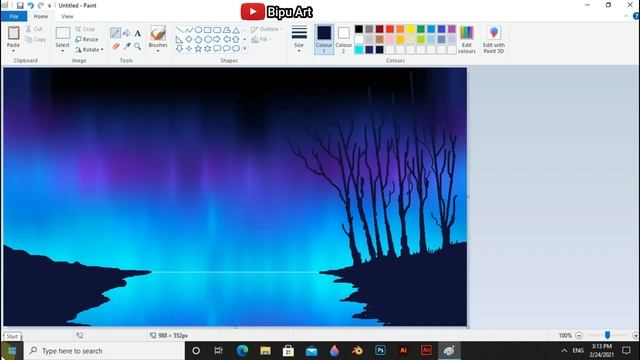Open the File menu
Screen dimensions: 640x360
pyautogui.click(x=14, y=16)
